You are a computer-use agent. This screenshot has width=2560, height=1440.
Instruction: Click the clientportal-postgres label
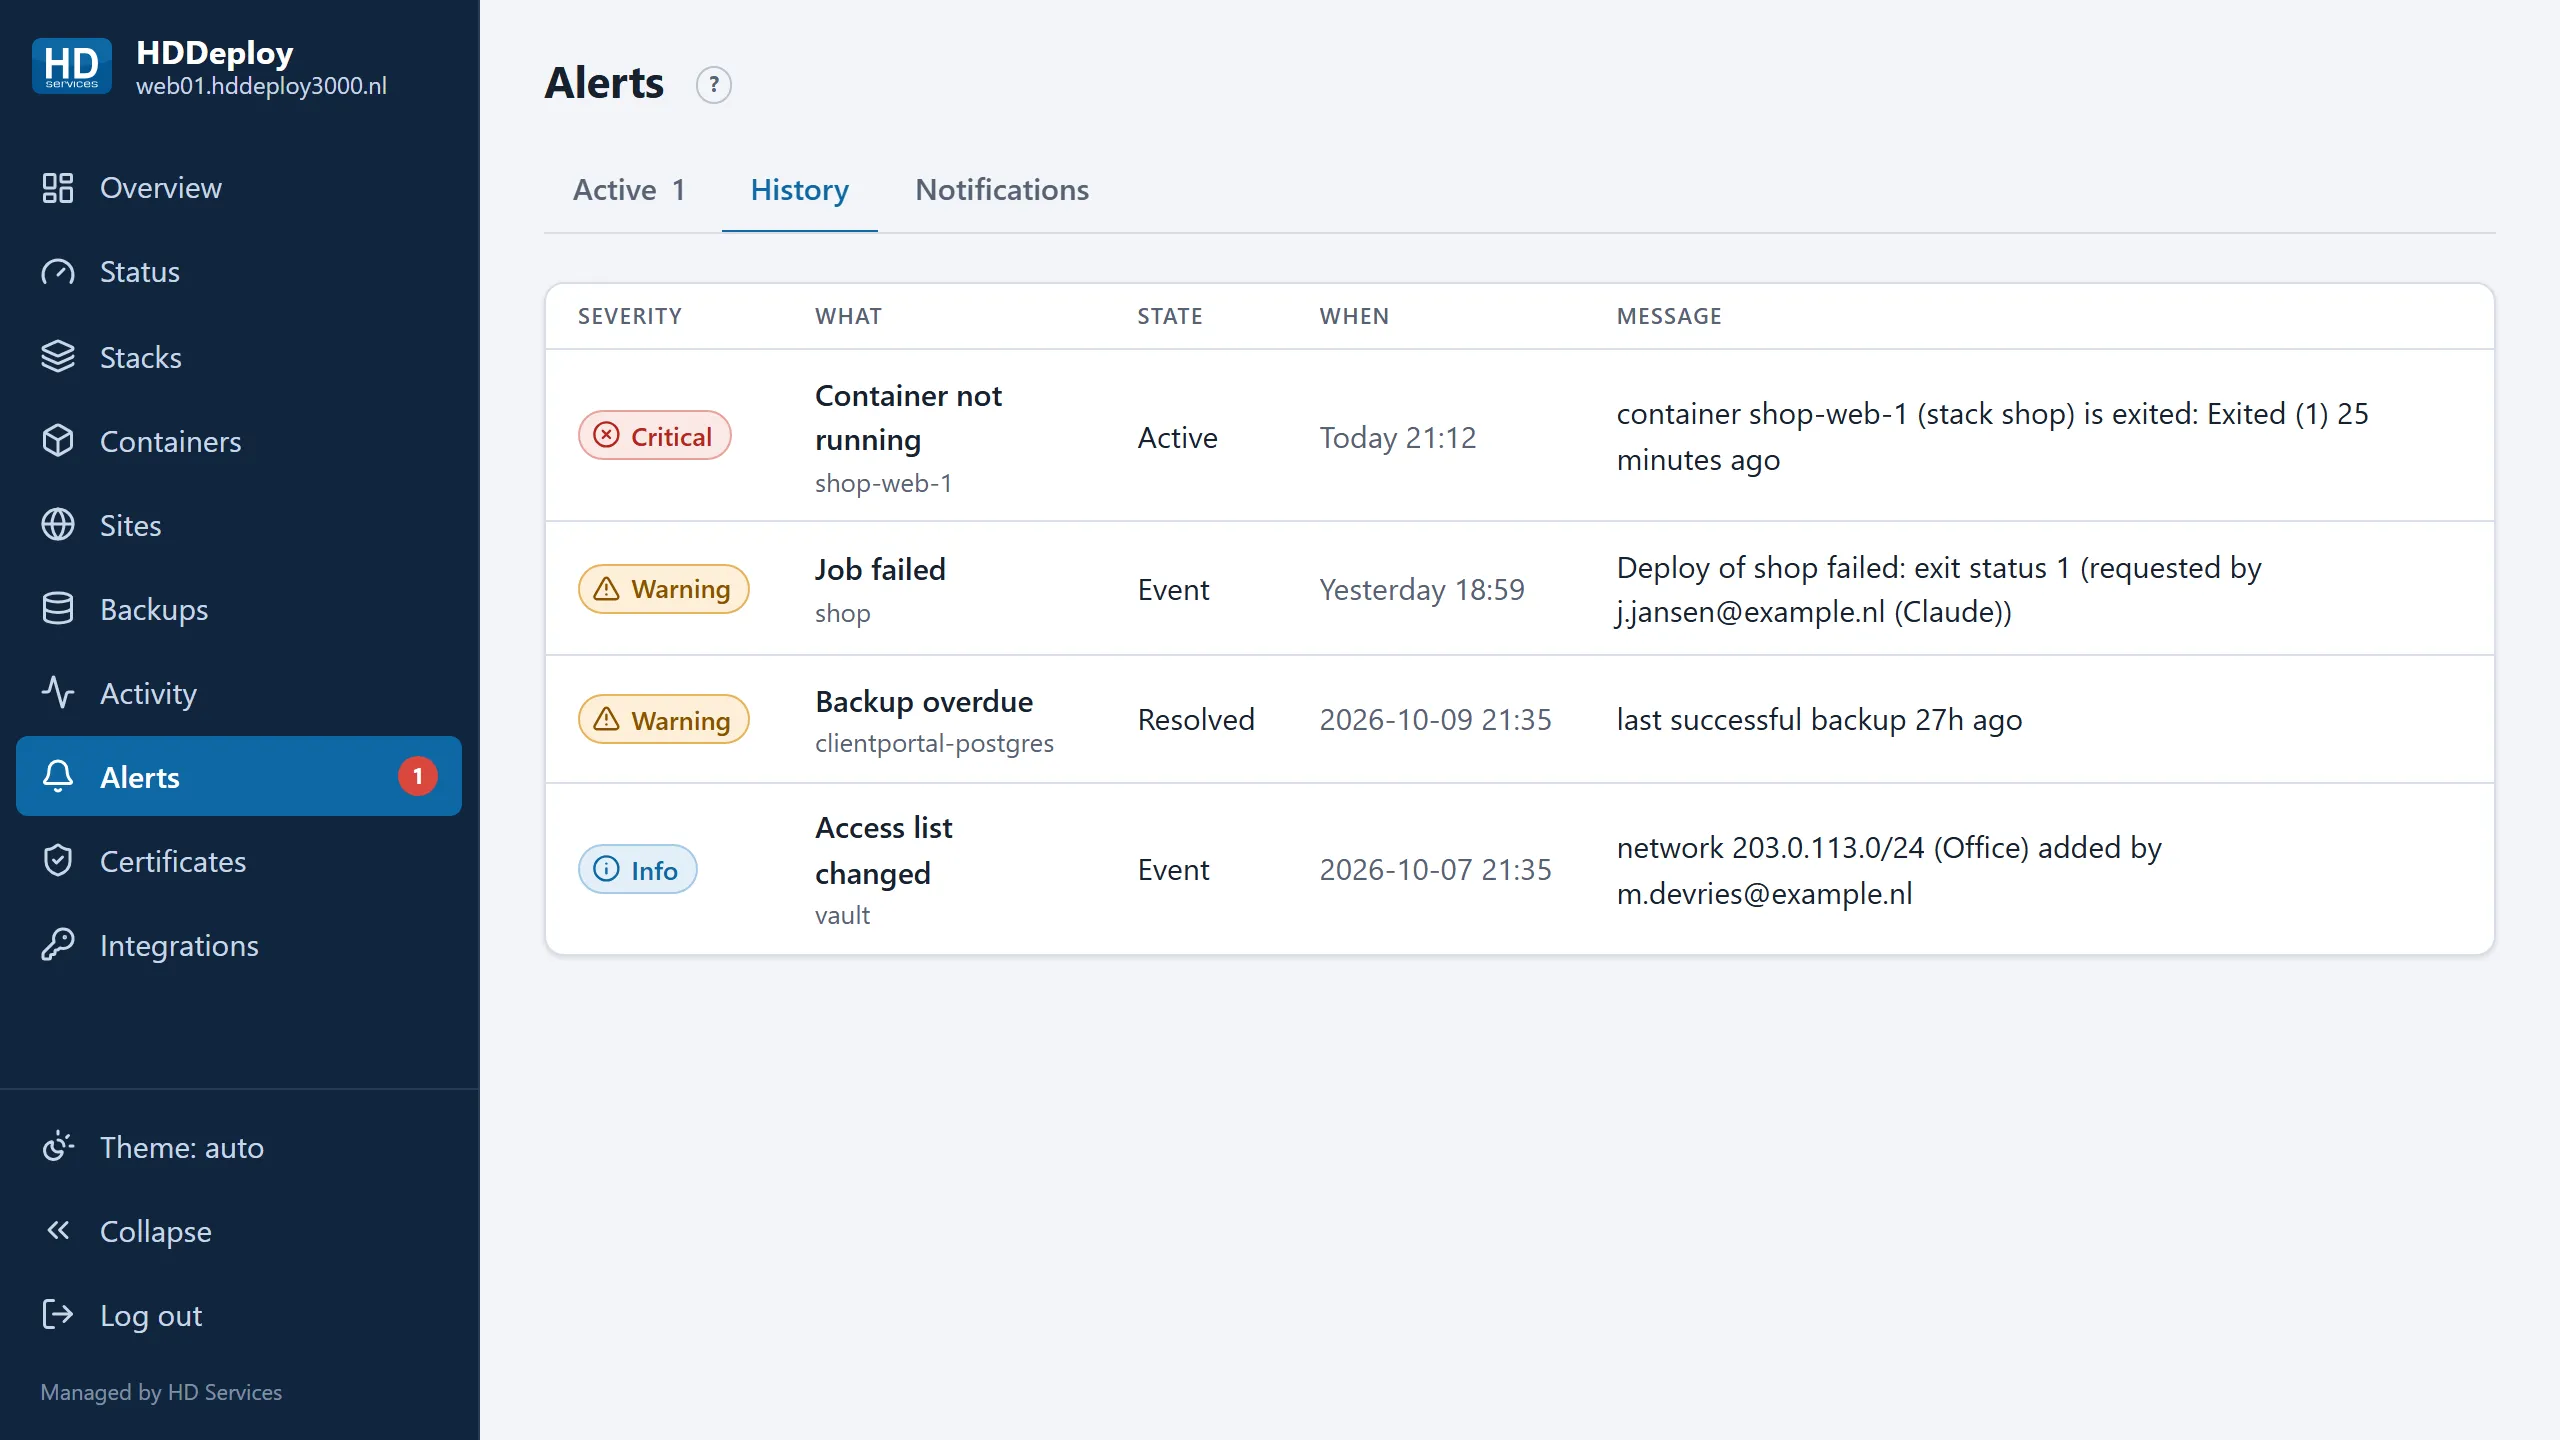pyautogui.click(x=934, y=743)
